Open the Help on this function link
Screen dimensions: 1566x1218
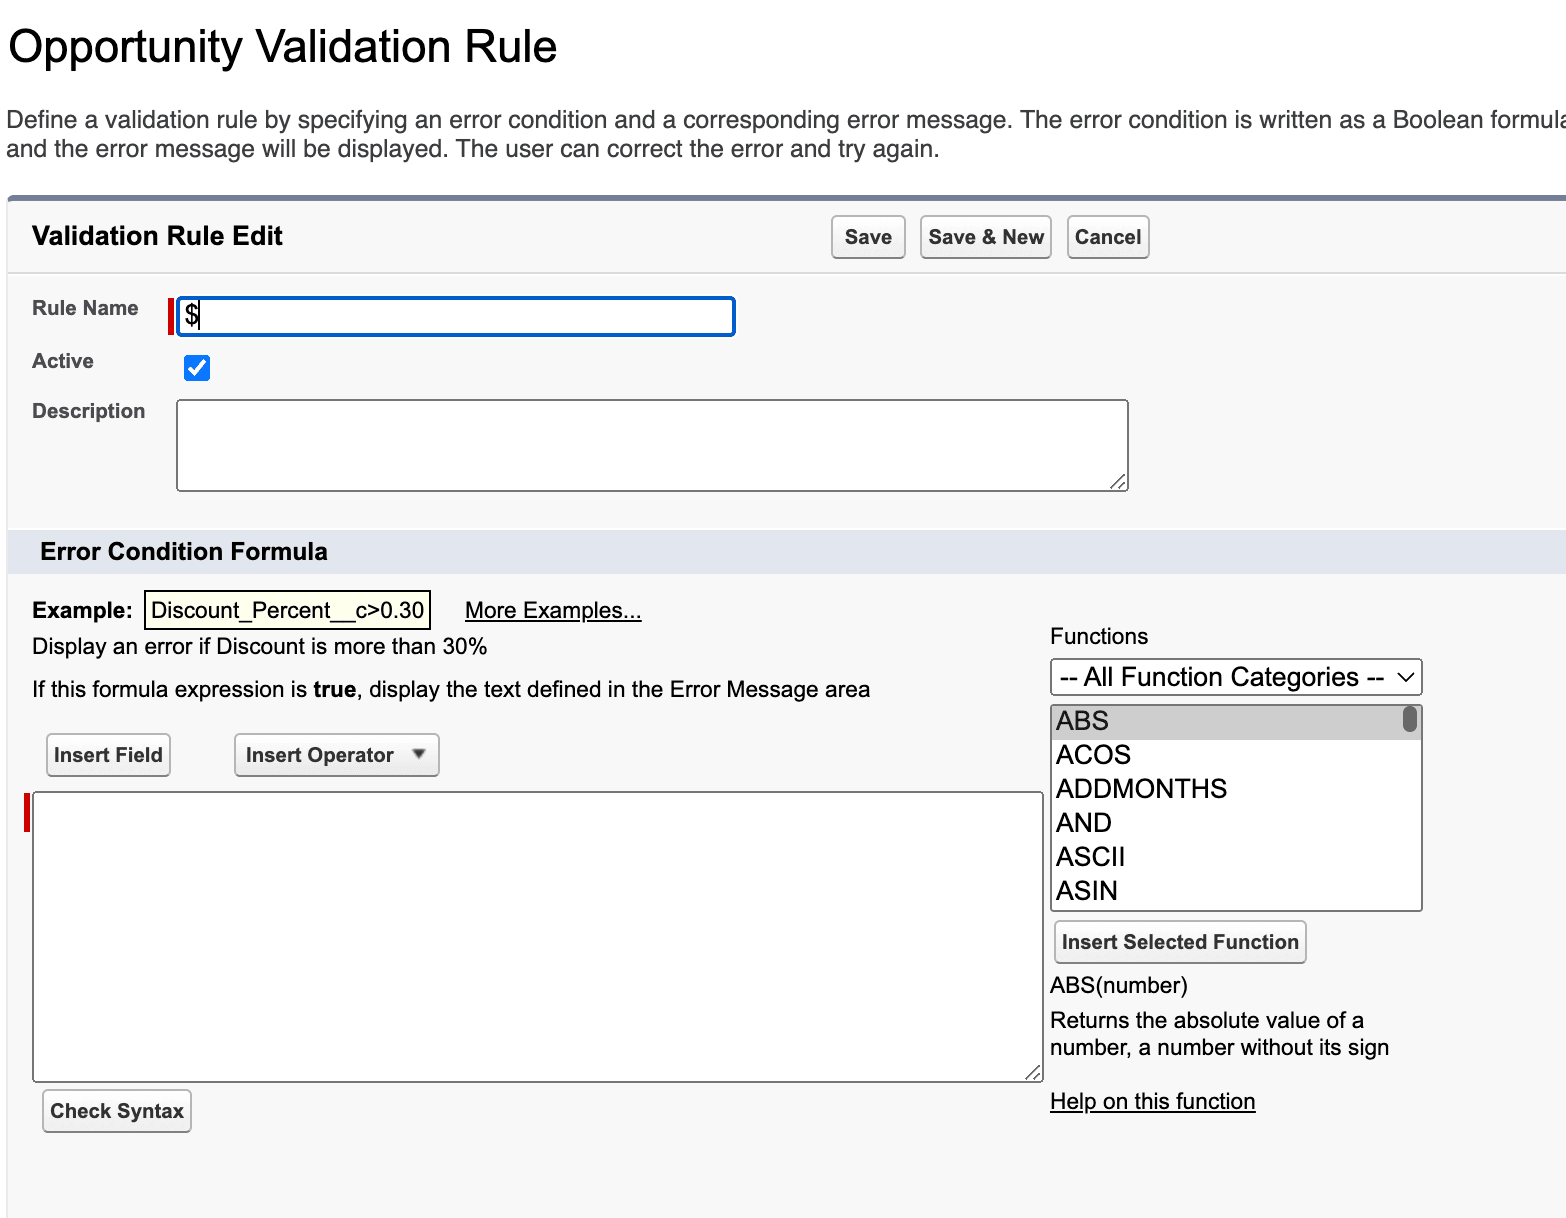pos(1152,1101)
